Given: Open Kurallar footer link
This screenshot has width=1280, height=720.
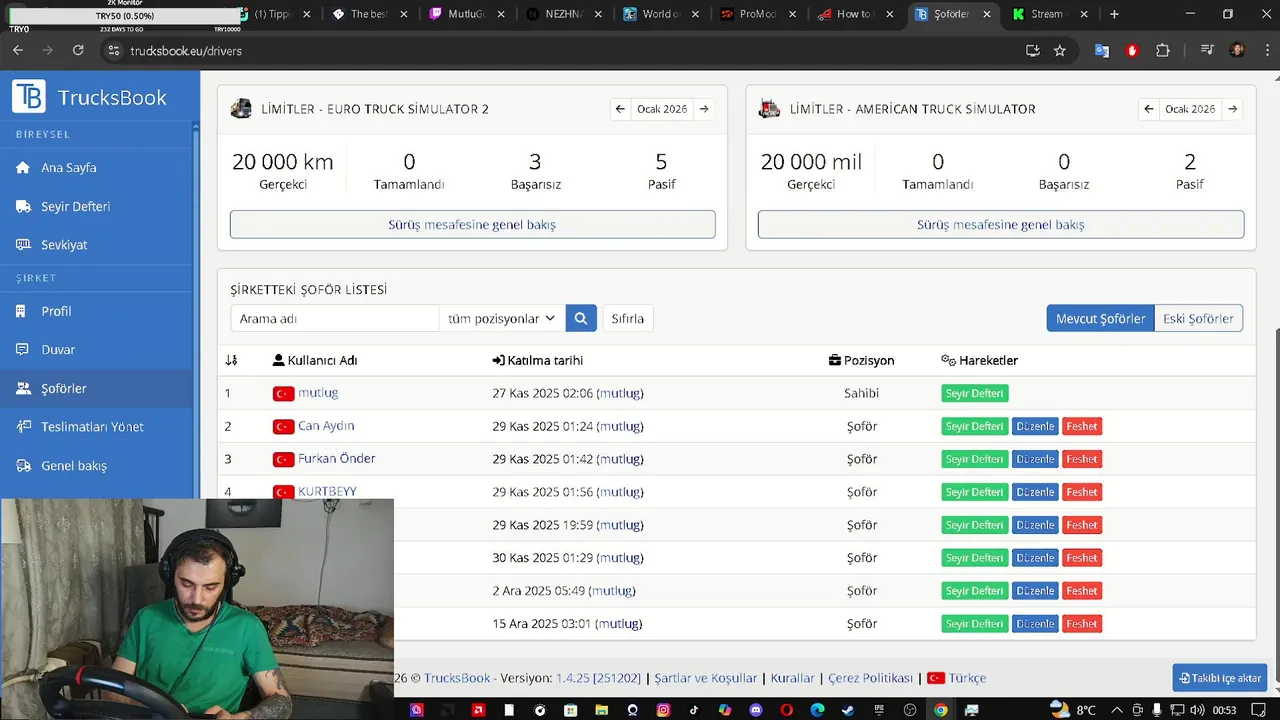Looking at the screenshot, I should [793, 678].
